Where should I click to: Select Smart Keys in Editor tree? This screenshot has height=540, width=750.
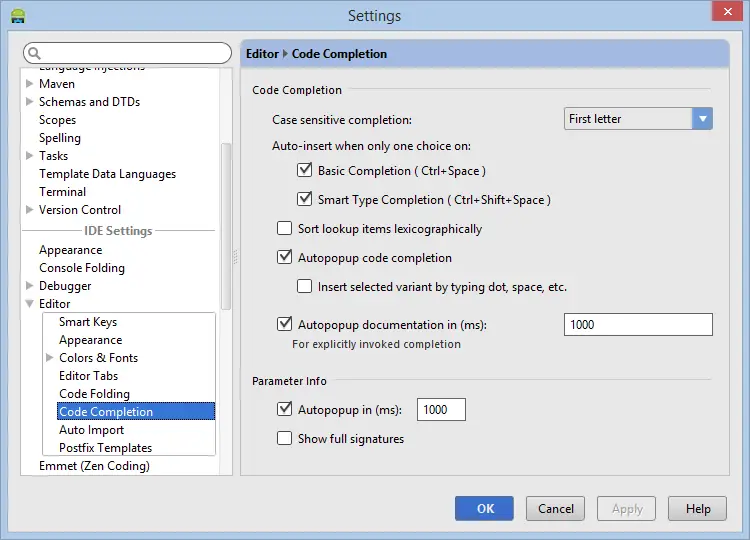(x=88, y=322)
